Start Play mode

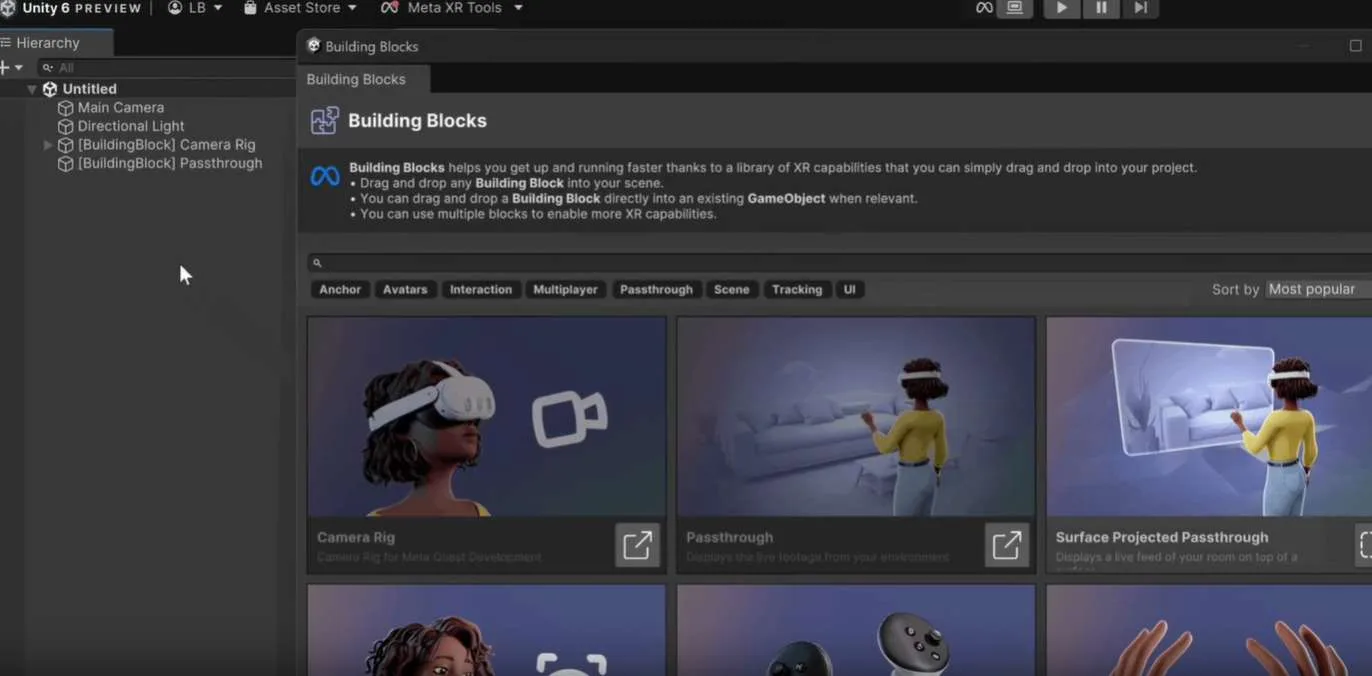pos(1062,8)
